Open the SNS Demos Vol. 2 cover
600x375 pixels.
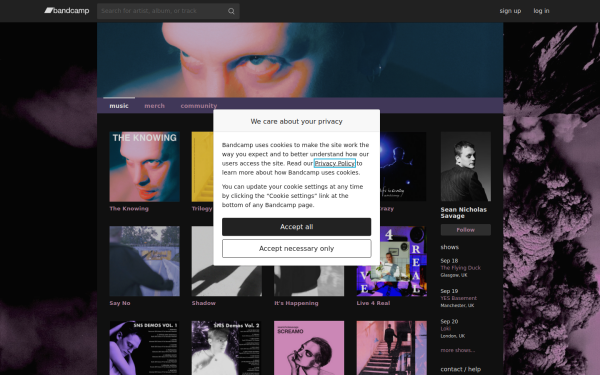pyautogui.click(x=227, y=348)
